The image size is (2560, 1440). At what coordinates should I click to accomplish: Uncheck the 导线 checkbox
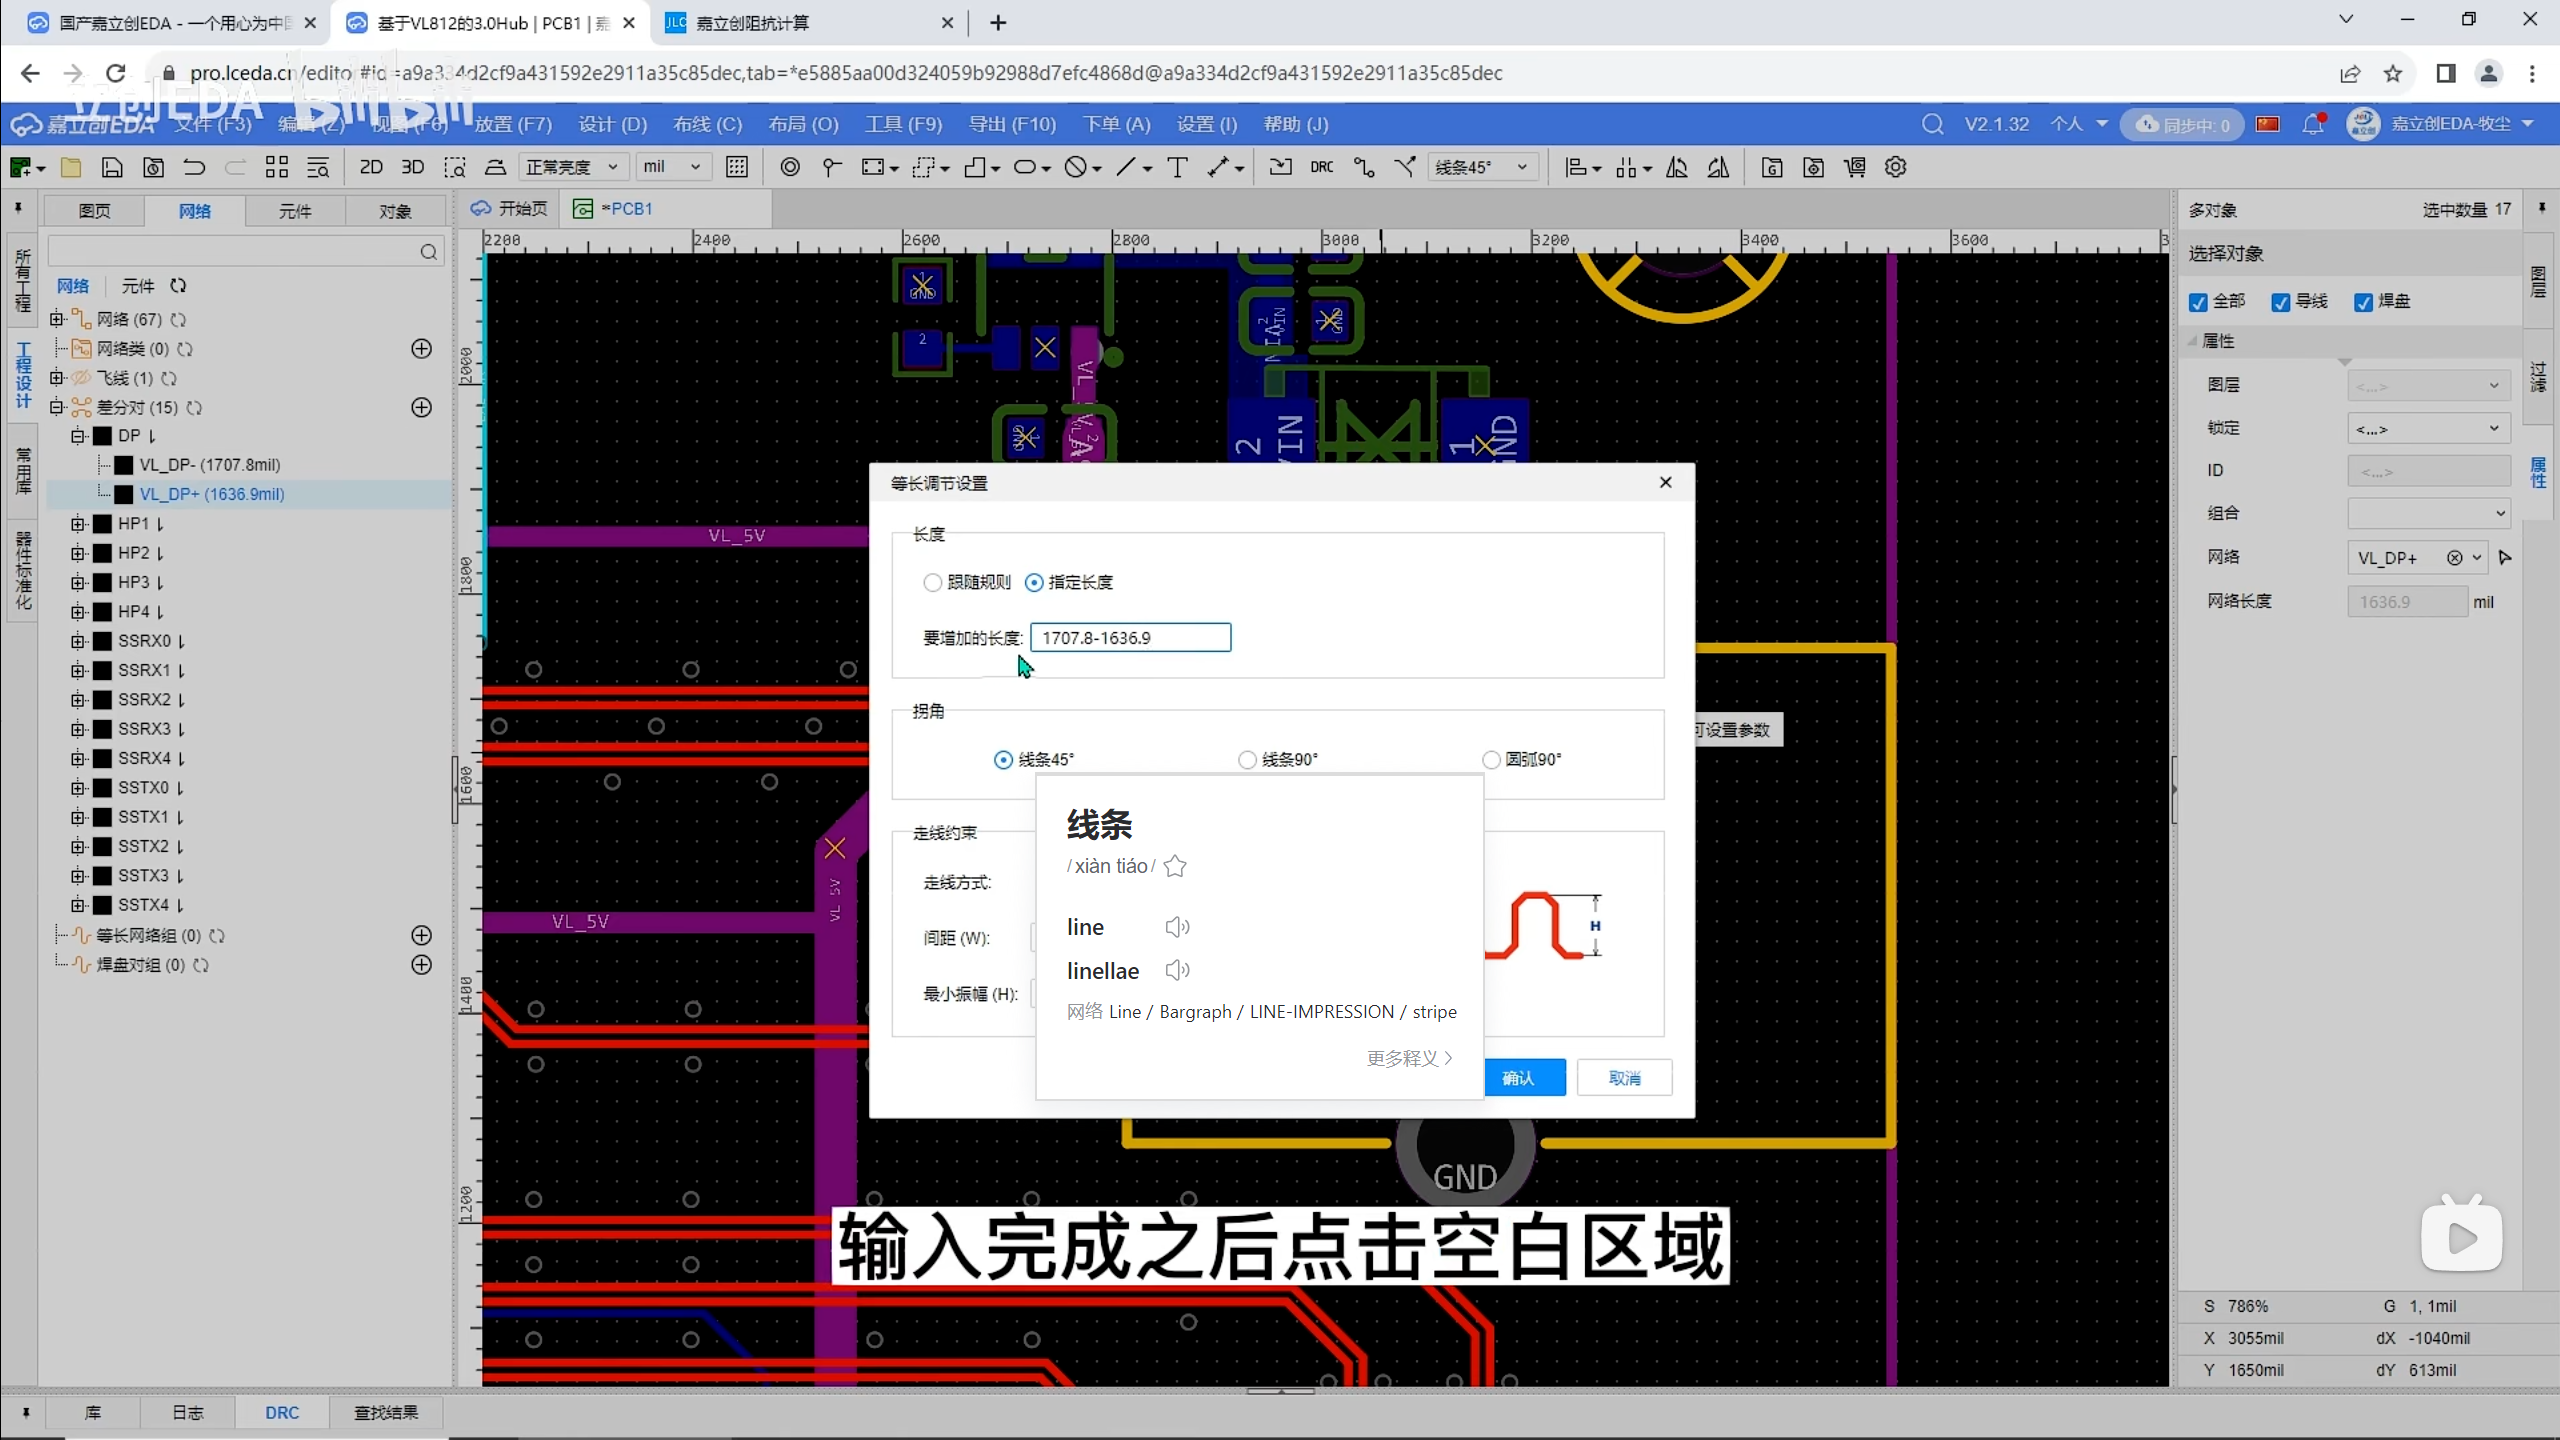pyautogui.click(x=2281, y=302)
